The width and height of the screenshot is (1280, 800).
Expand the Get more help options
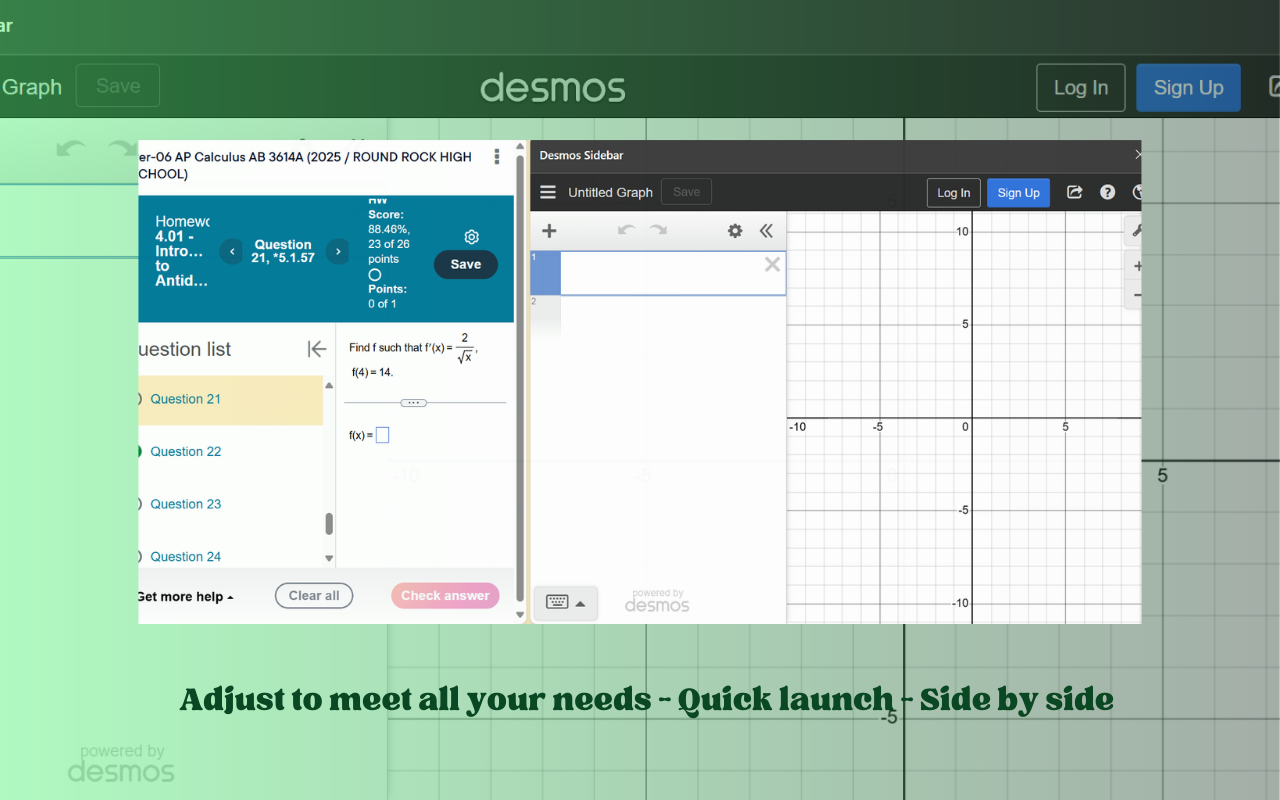pyautogui.click(x=186, y=596)
